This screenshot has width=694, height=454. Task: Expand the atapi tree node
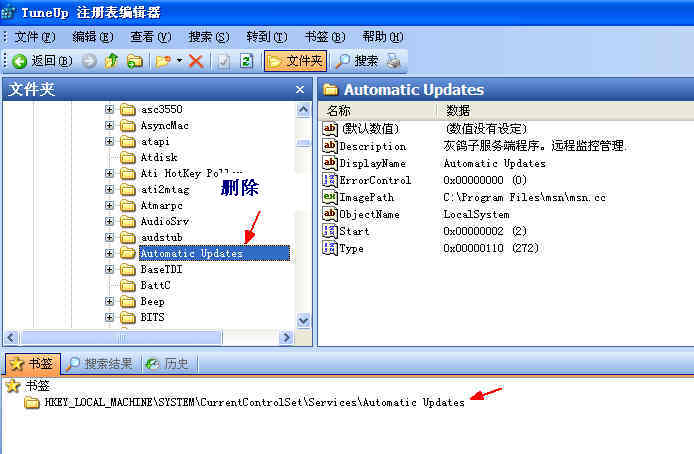pyautogui.click(x=109, y=141)
